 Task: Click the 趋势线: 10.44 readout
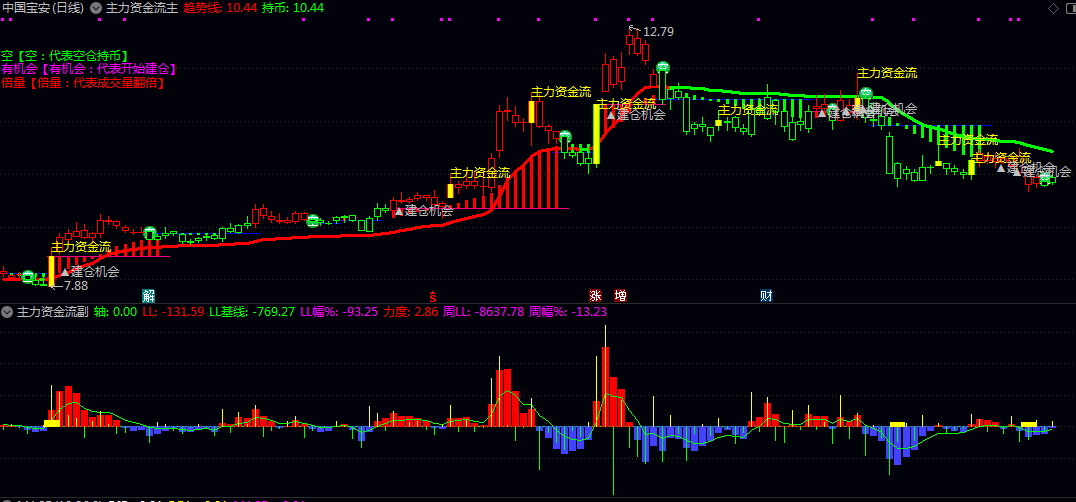220,8
